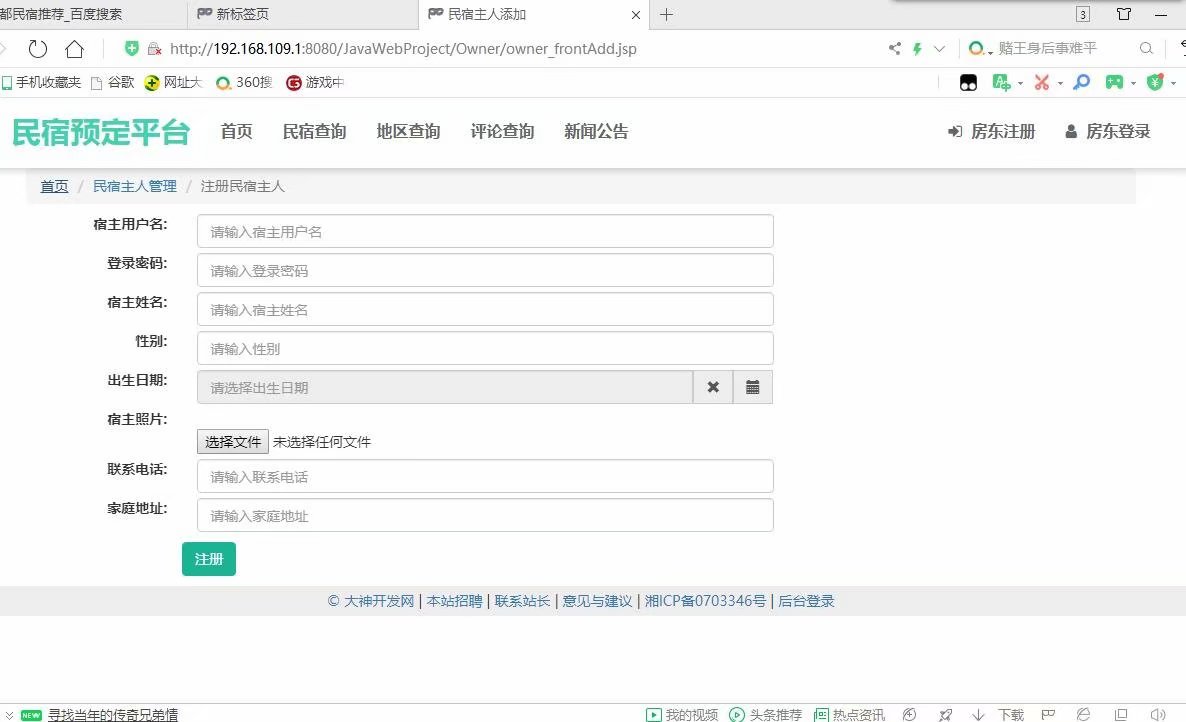Image resolution: width=1186 pixels, height=722 pixels.
Task: Open 评论查询 navigation item
Action: [x=502, y=132]
